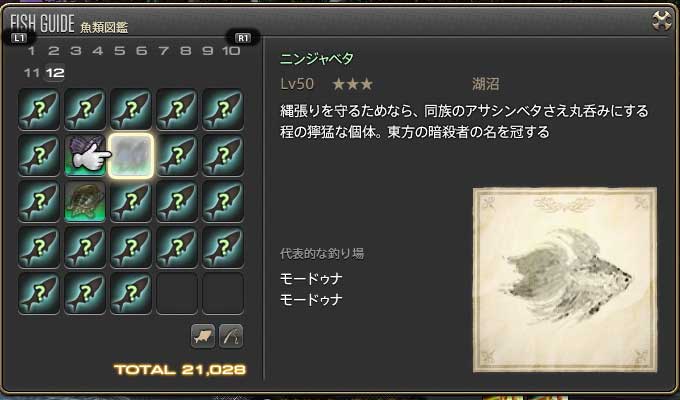Select the first unknown fish slot

click(39, 109)
